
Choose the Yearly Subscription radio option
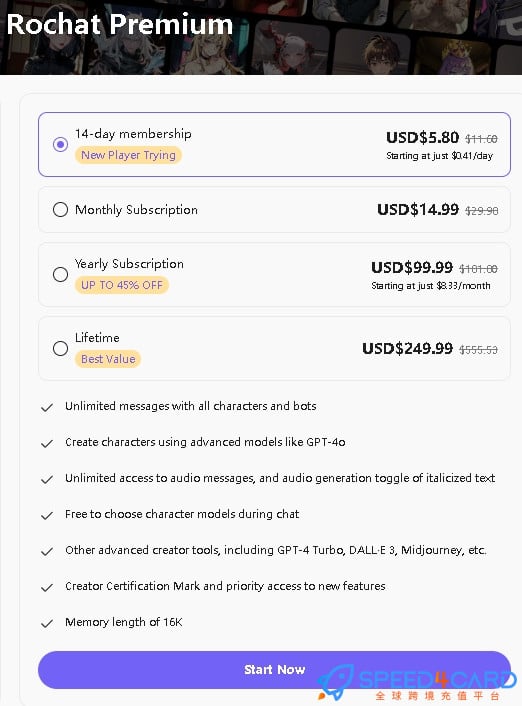click(60, 274)
